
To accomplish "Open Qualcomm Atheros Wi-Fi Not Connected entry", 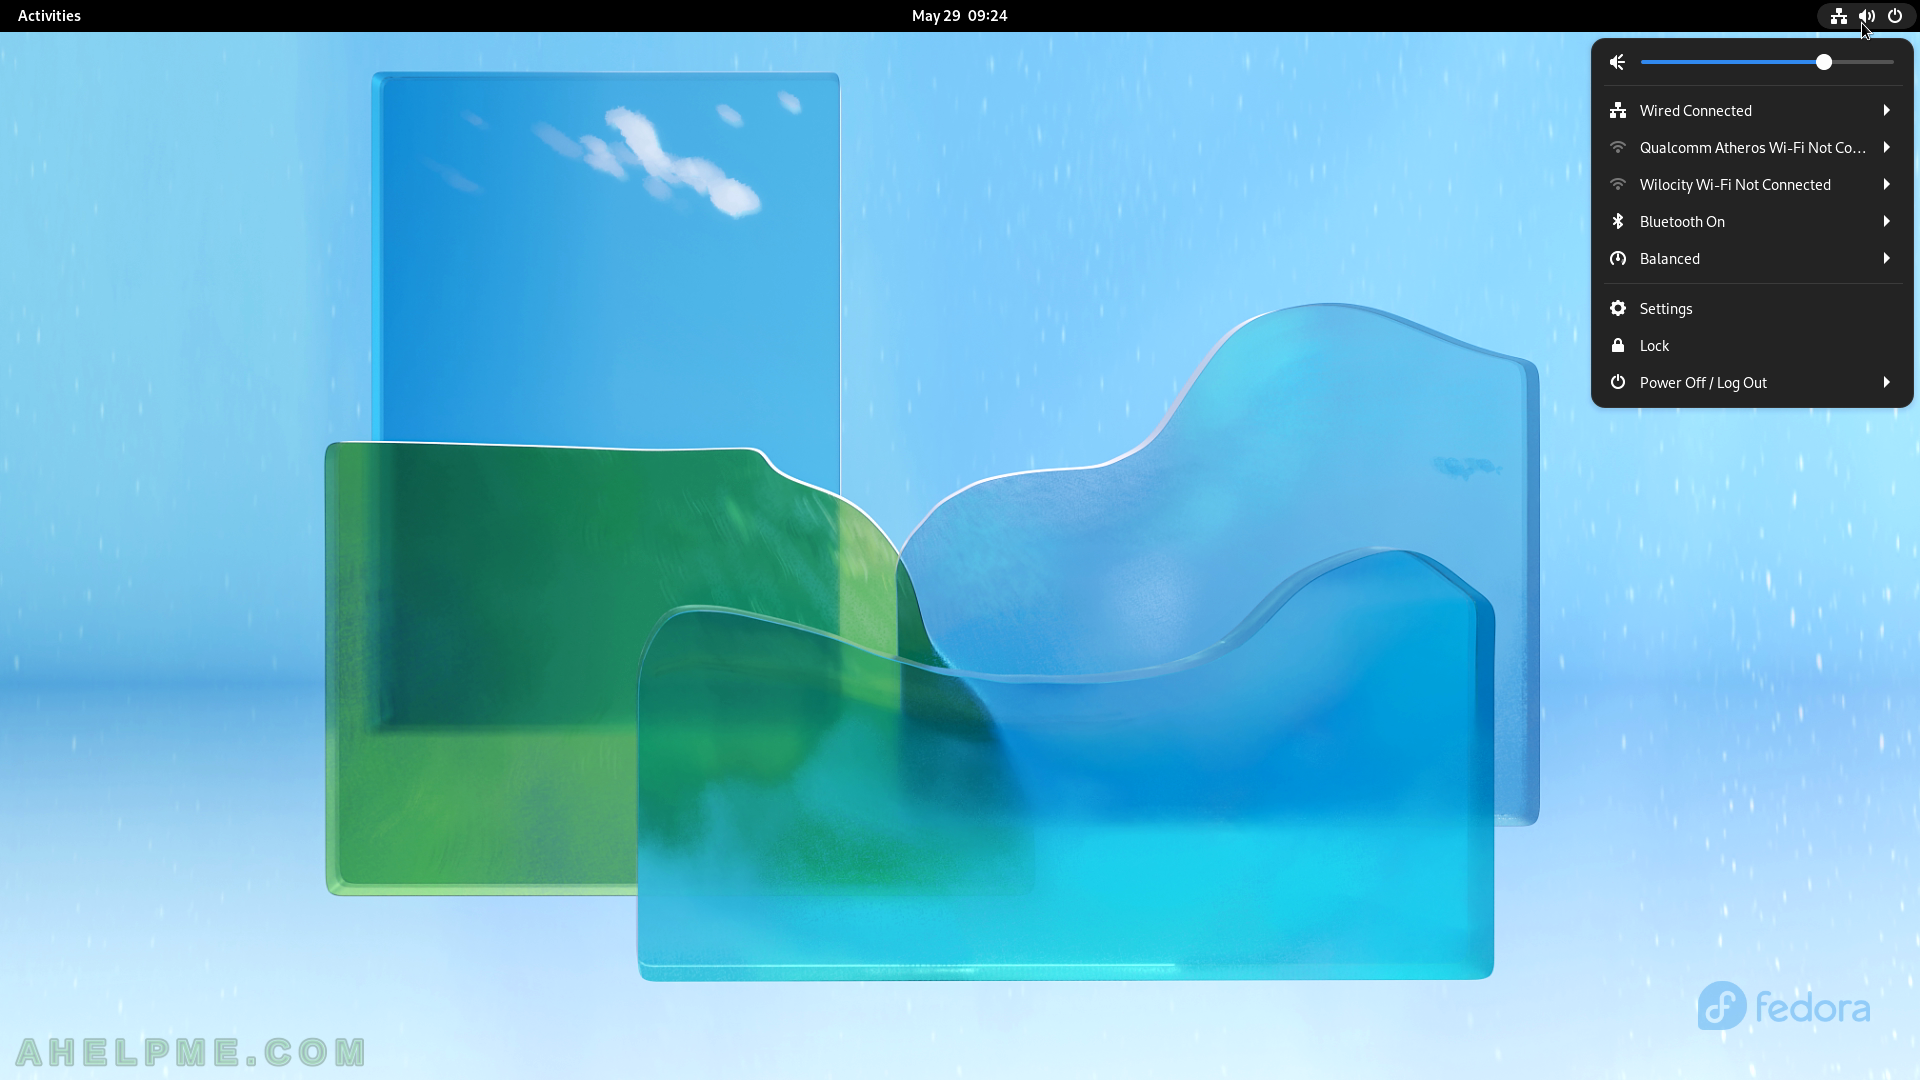I will [x=1752, y=147].
